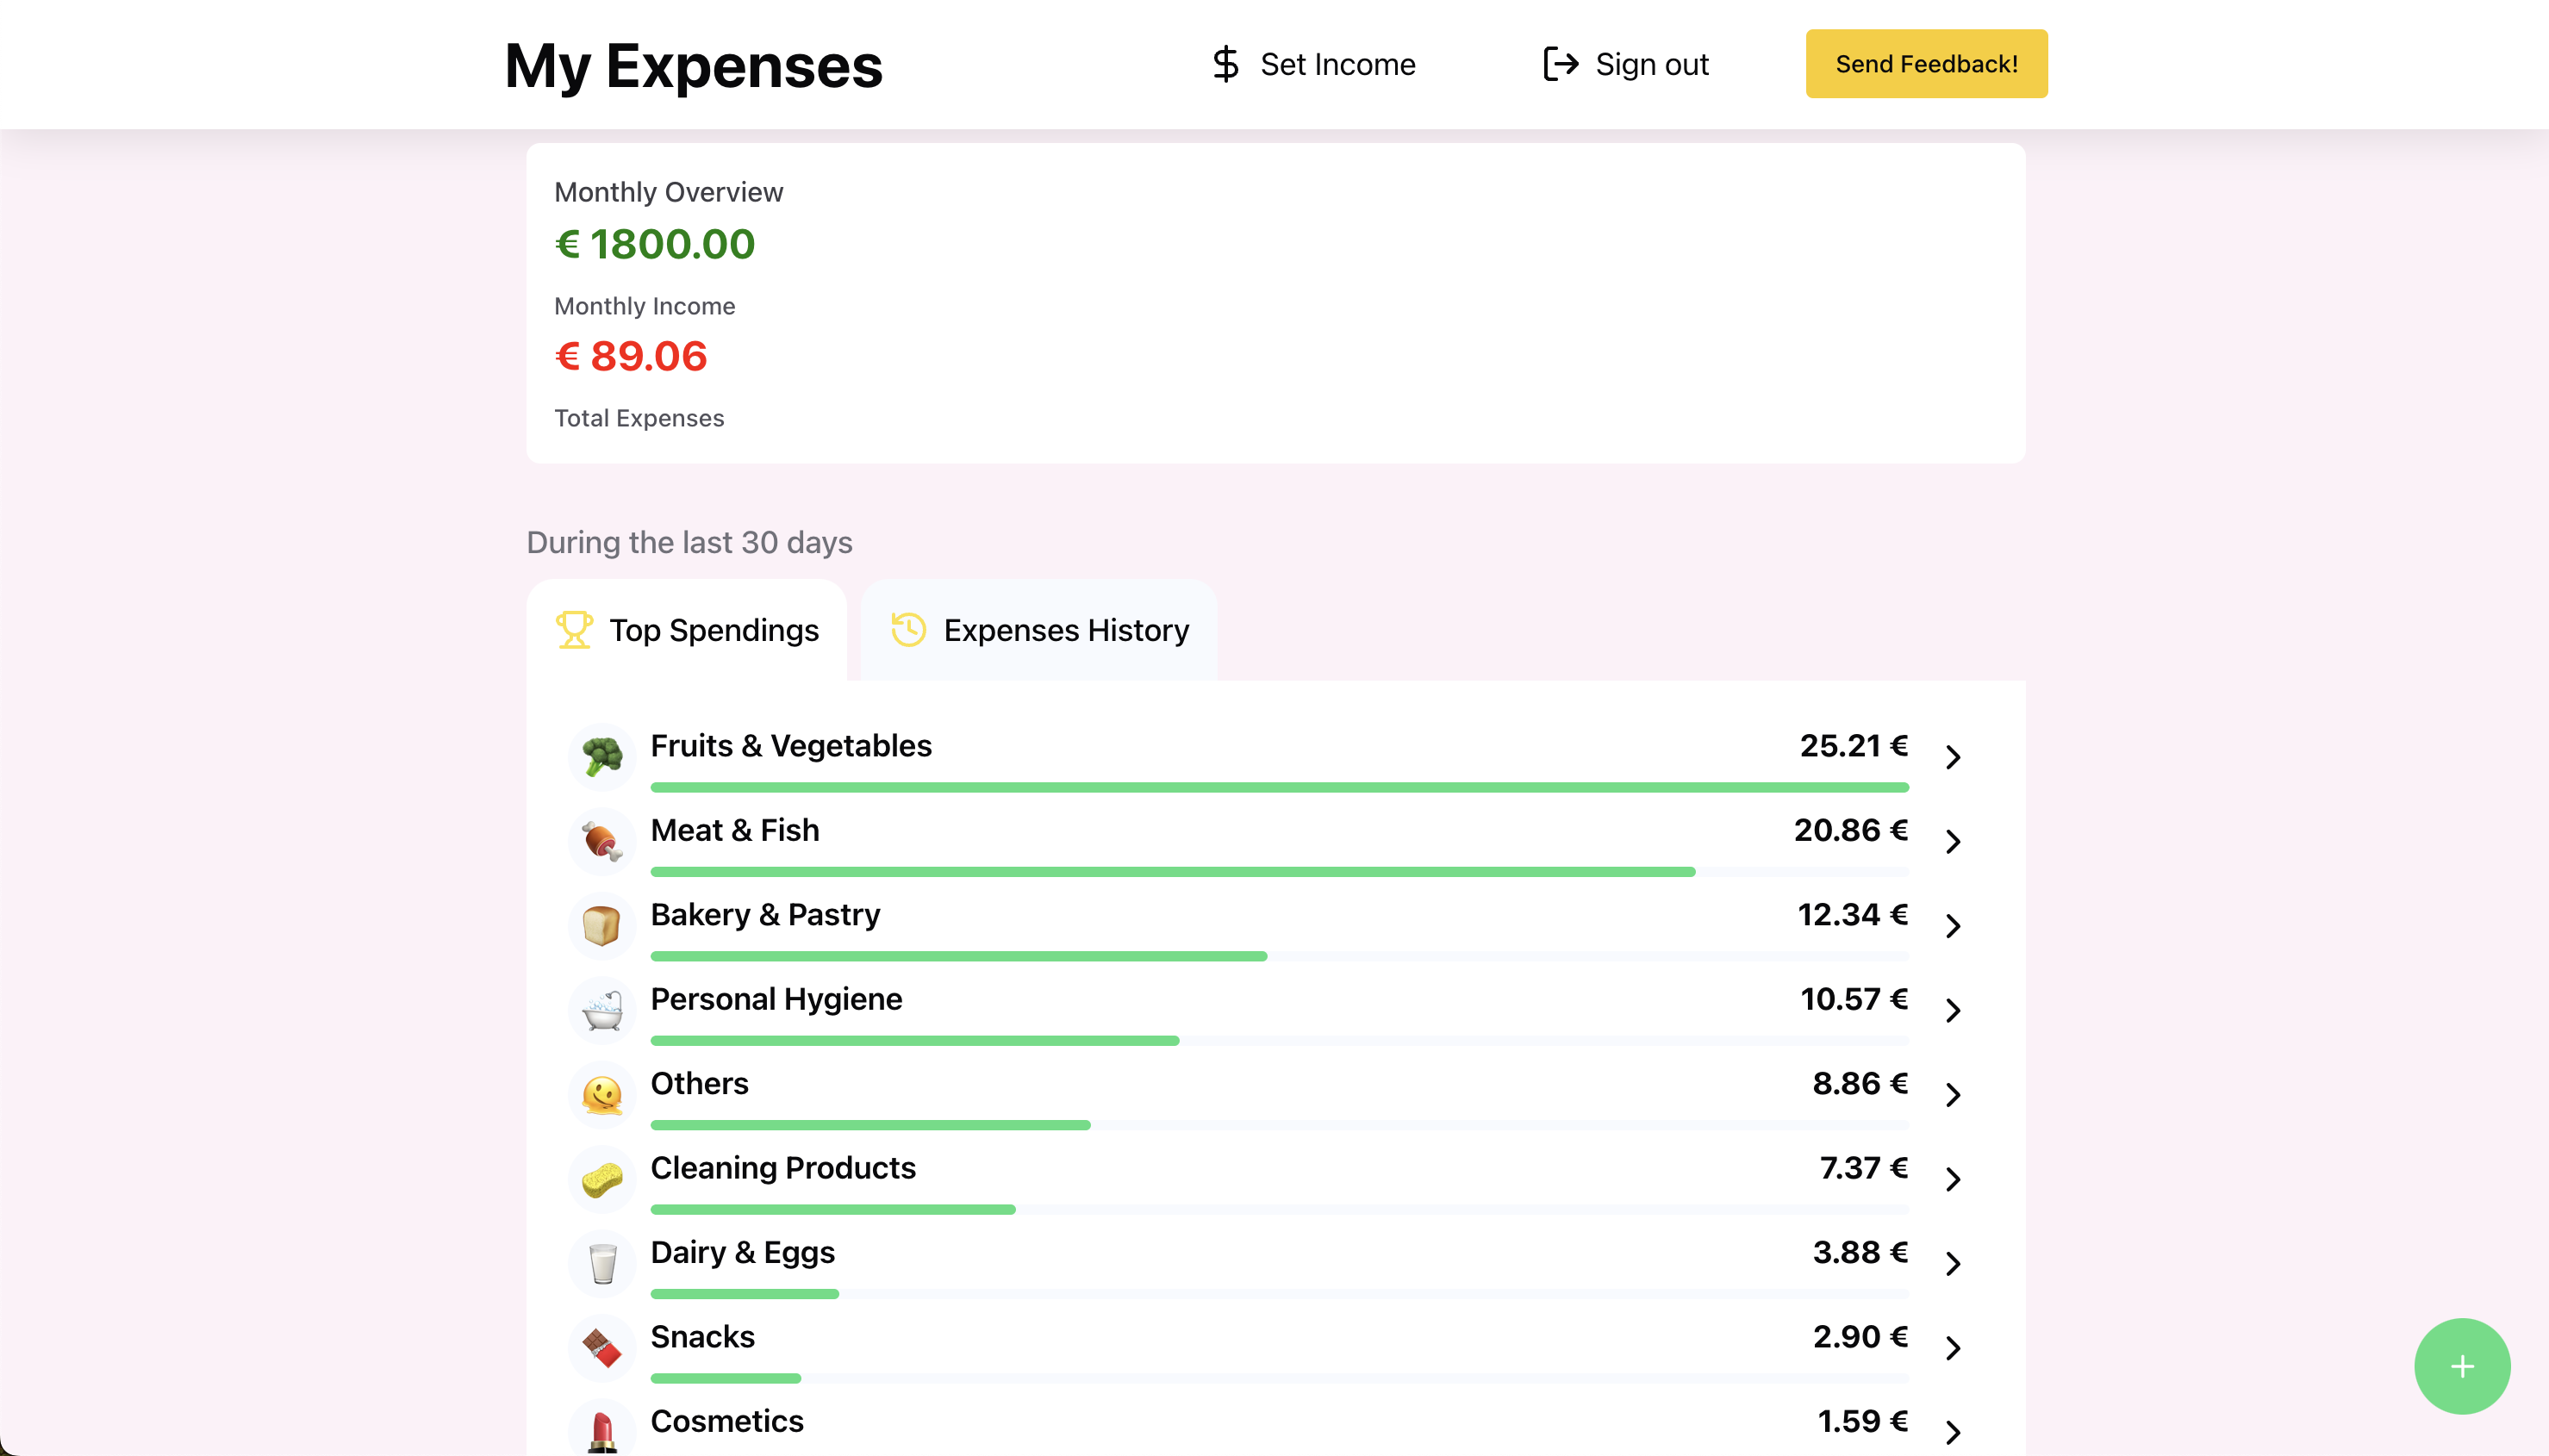The height and width of the screenshot is (1456, 2549).
Task: Expand Fruits & Vegetables with its chevron
Action: [x=1953, y=757]
